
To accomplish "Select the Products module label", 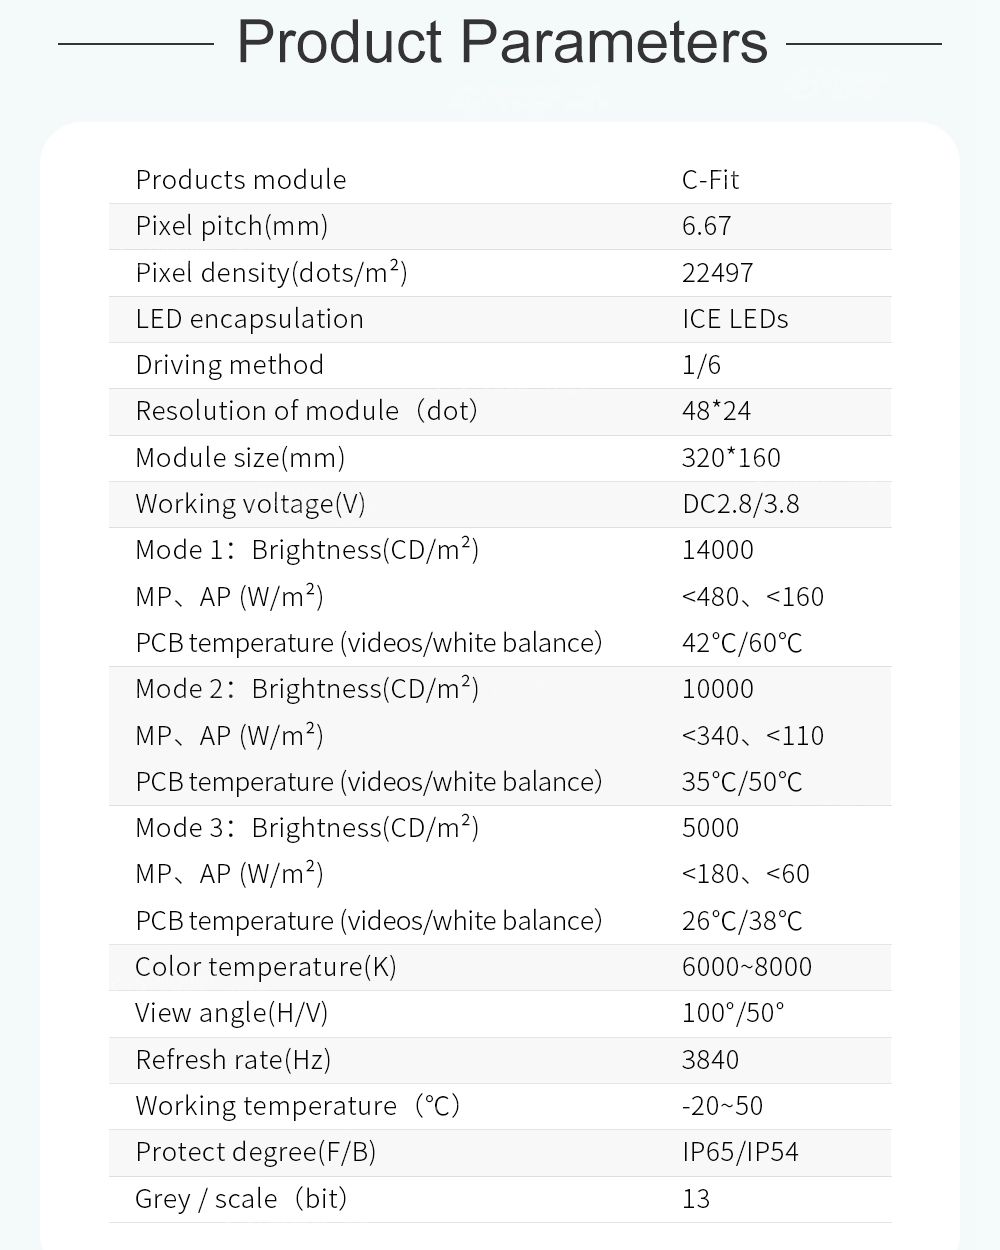I will pos(241,180).
